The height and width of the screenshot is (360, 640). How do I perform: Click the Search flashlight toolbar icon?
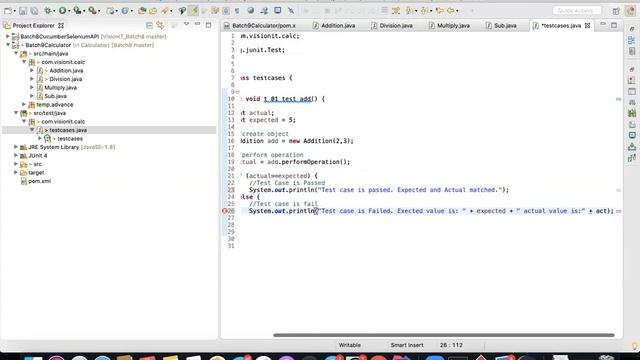coord(164,11)
